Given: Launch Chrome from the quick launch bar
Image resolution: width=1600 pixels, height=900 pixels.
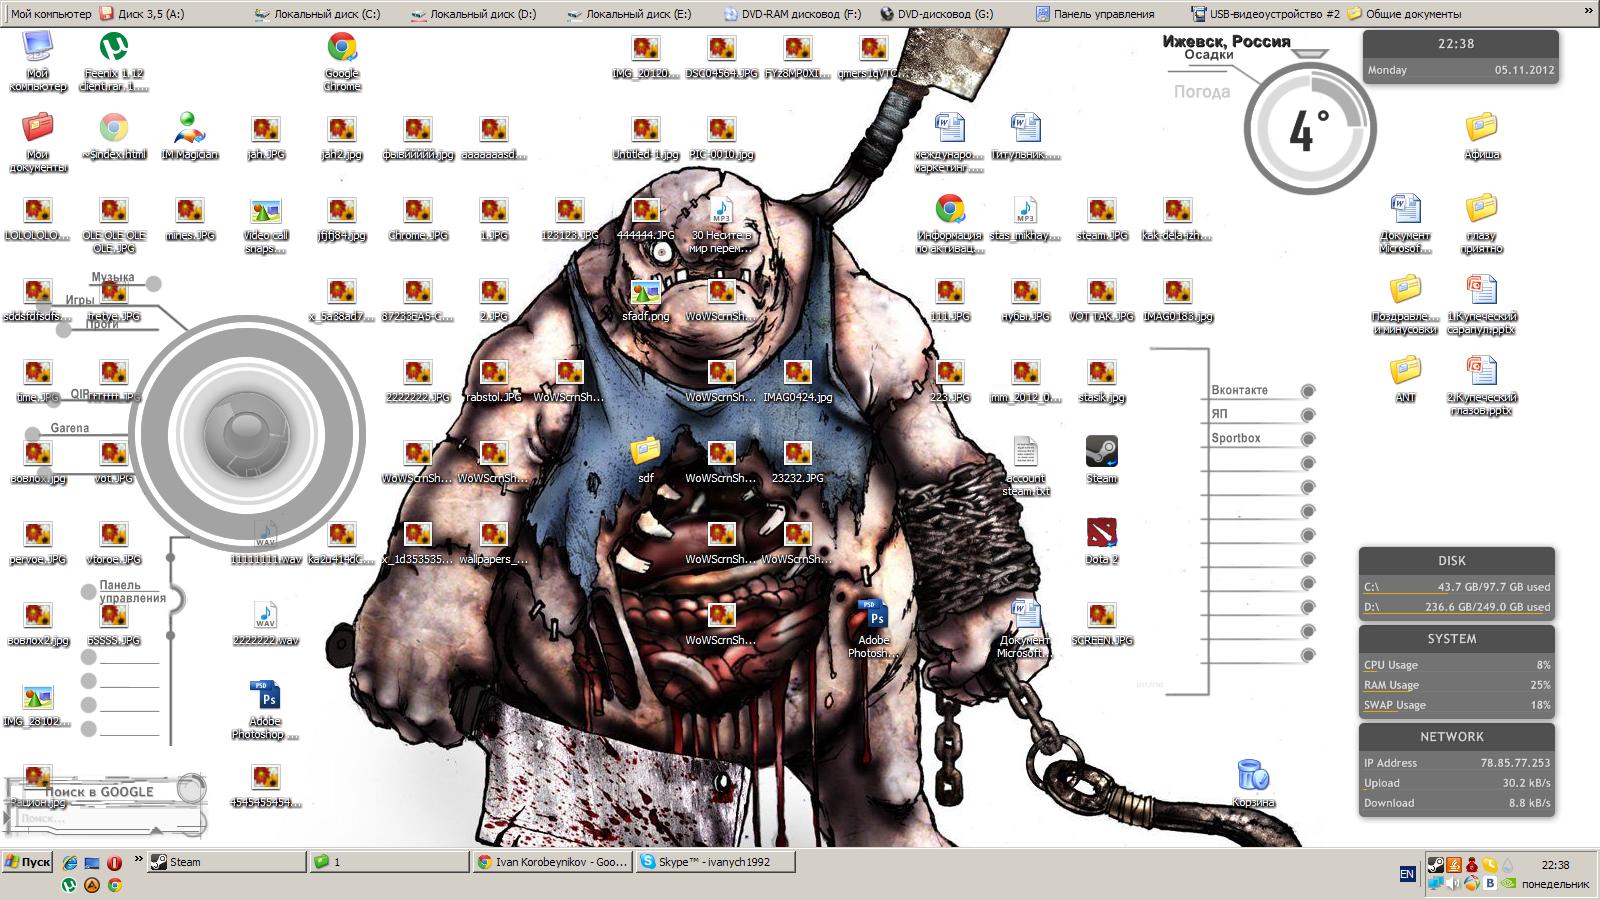Looking at the screenshot, I should point(115,885).
